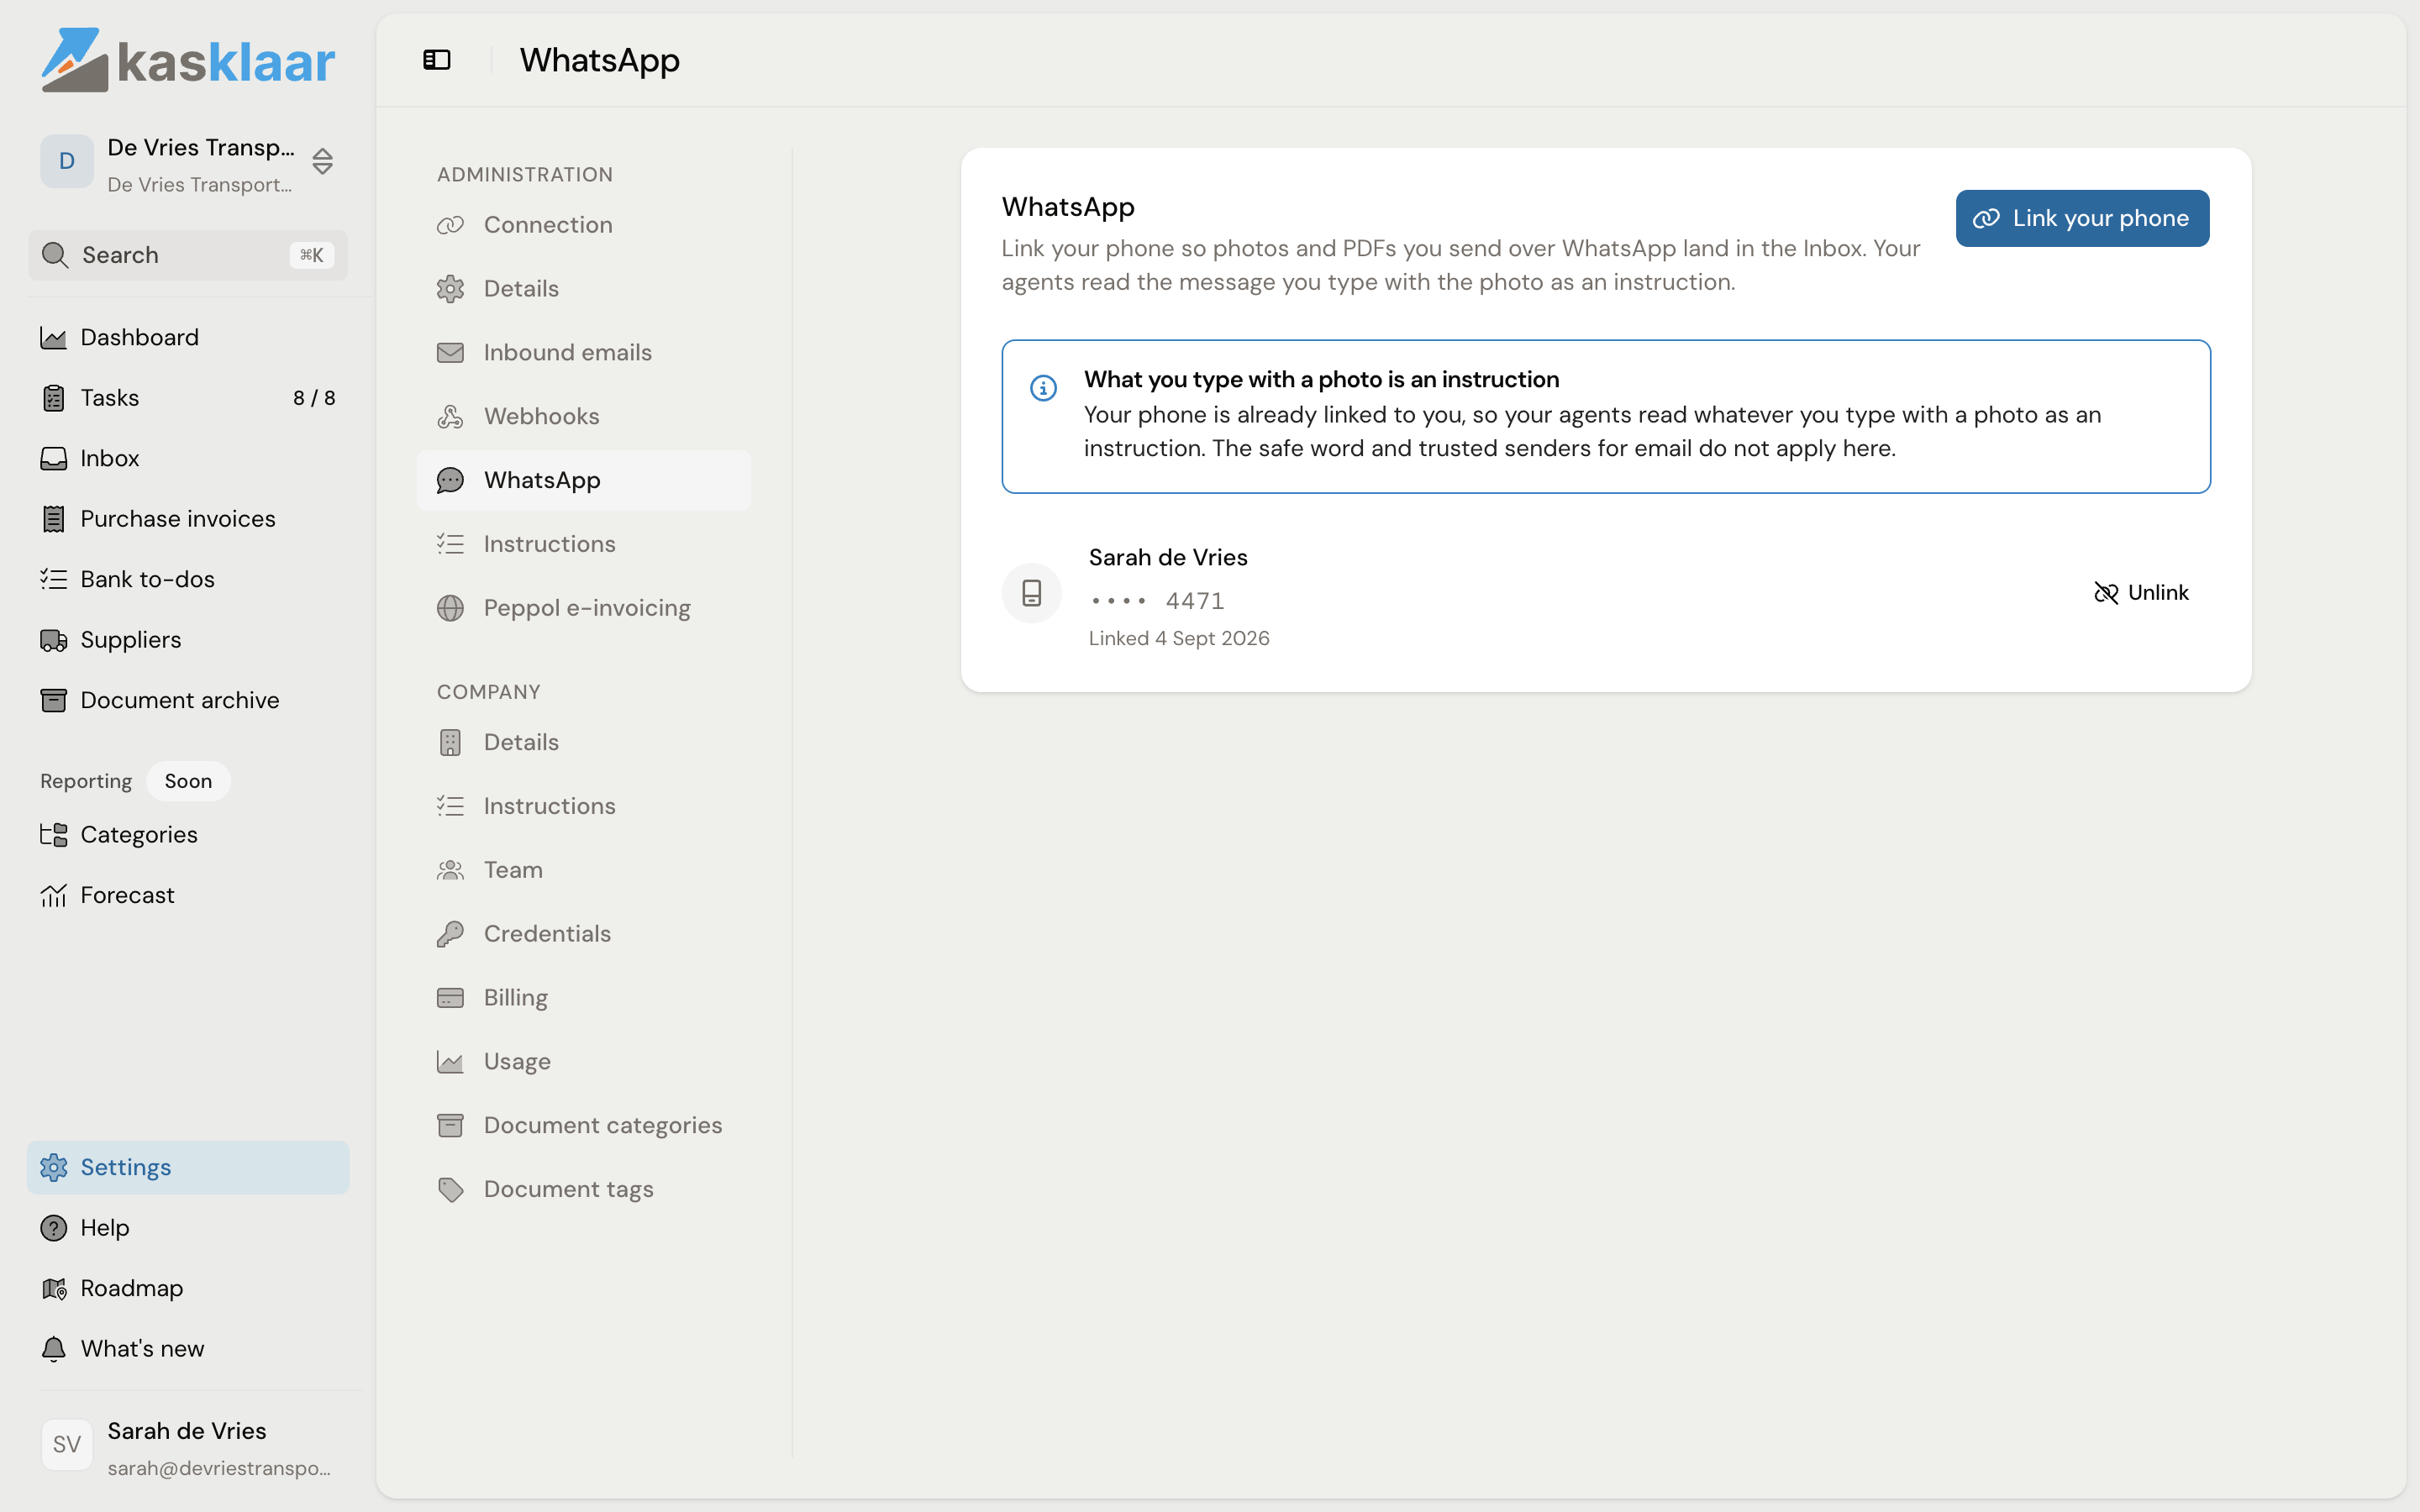Open Company Instructions settings
2420x1512 pixels.
(x=584, y=806)
